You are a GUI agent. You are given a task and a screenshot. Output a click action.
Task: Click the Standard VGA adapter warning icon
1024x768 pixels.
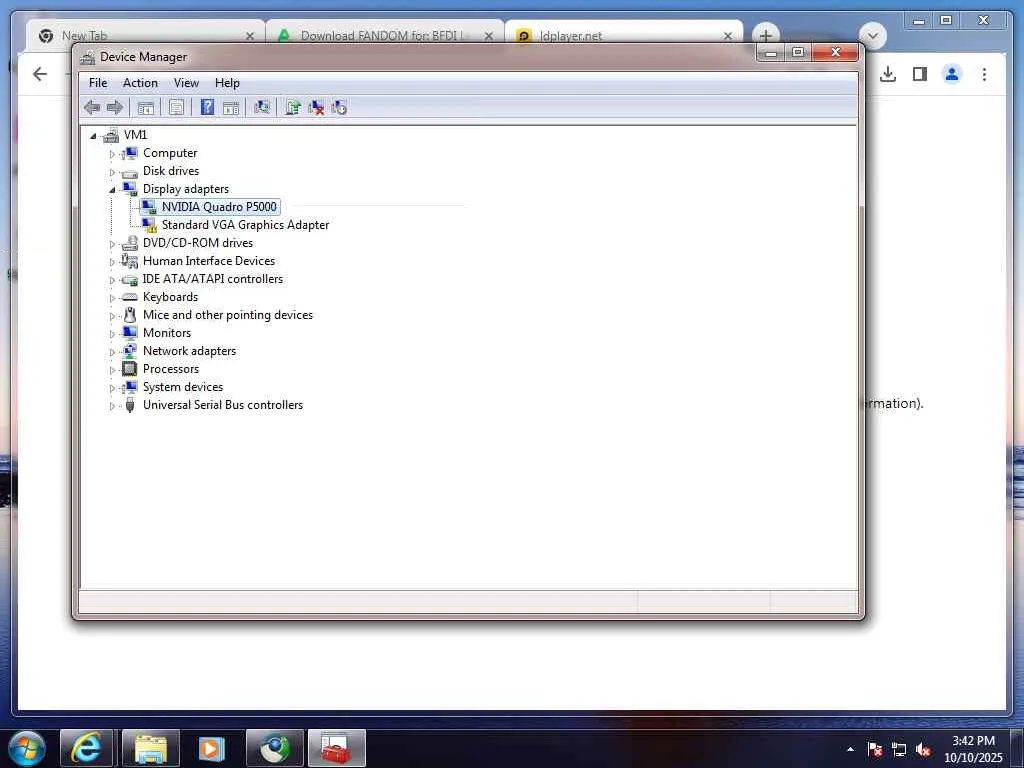coord(149,225)
